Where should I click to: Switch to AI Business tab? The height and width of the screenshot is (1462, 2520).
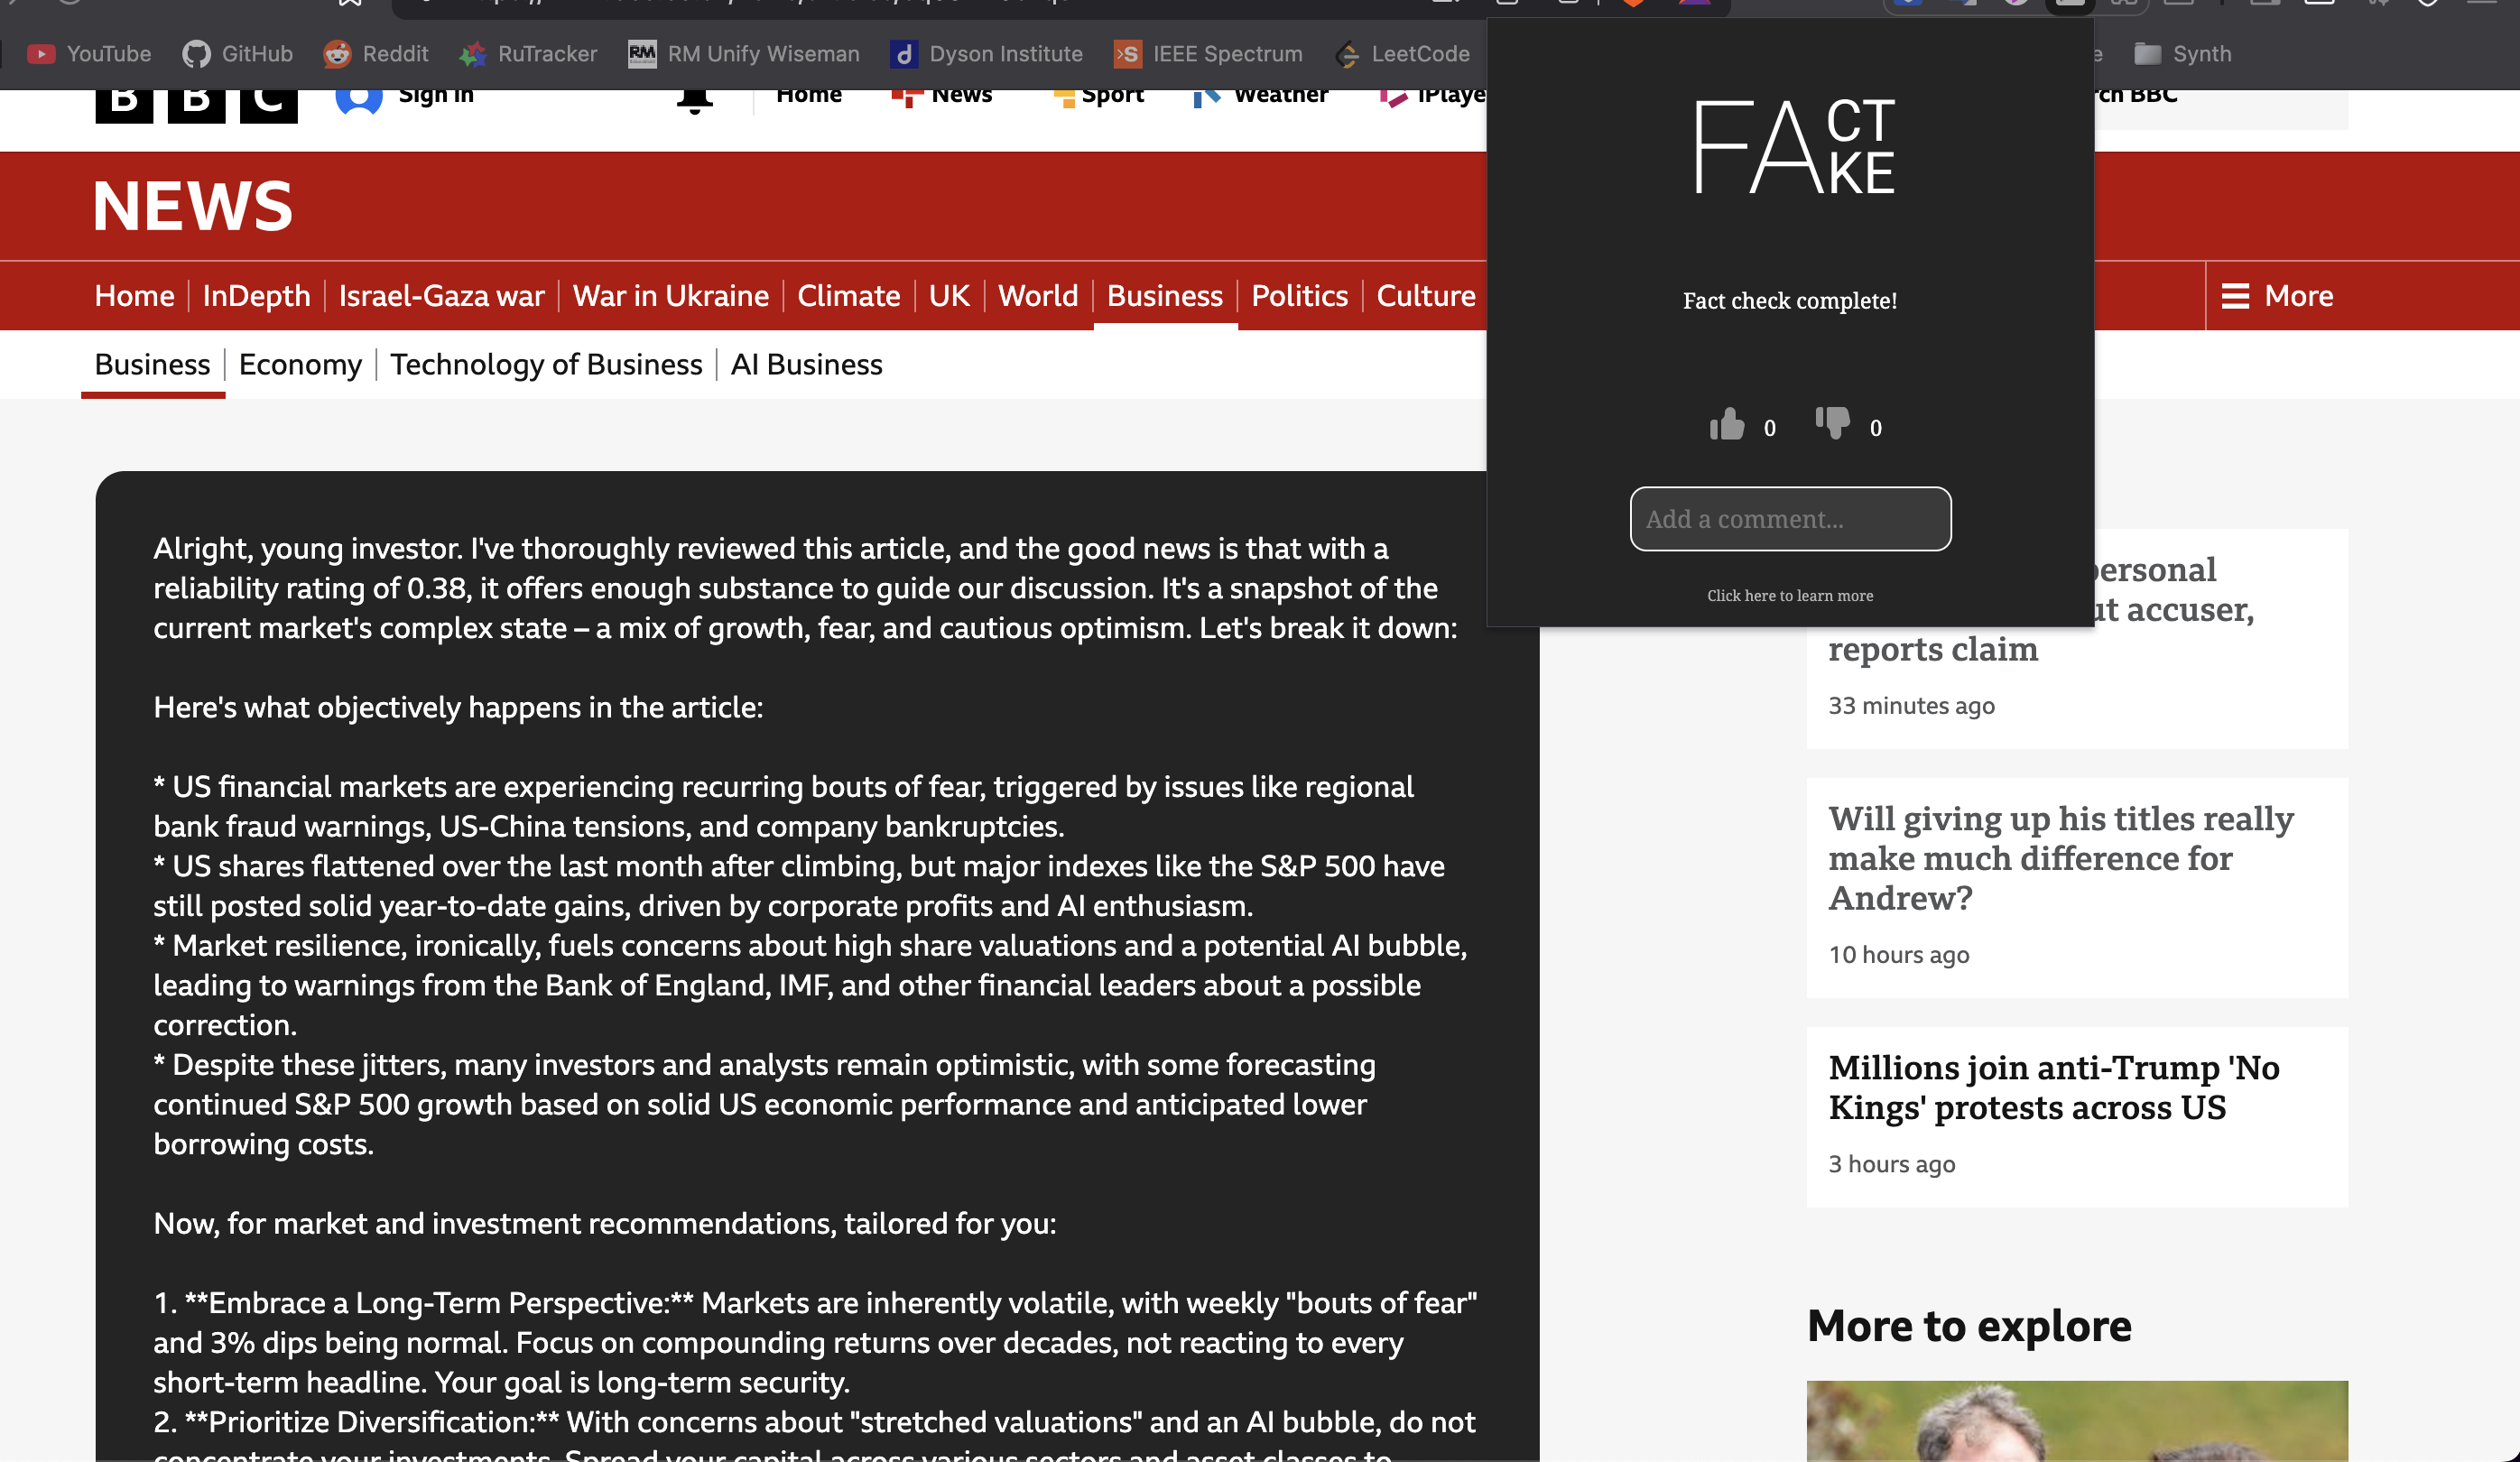click(x=806, y=365)
